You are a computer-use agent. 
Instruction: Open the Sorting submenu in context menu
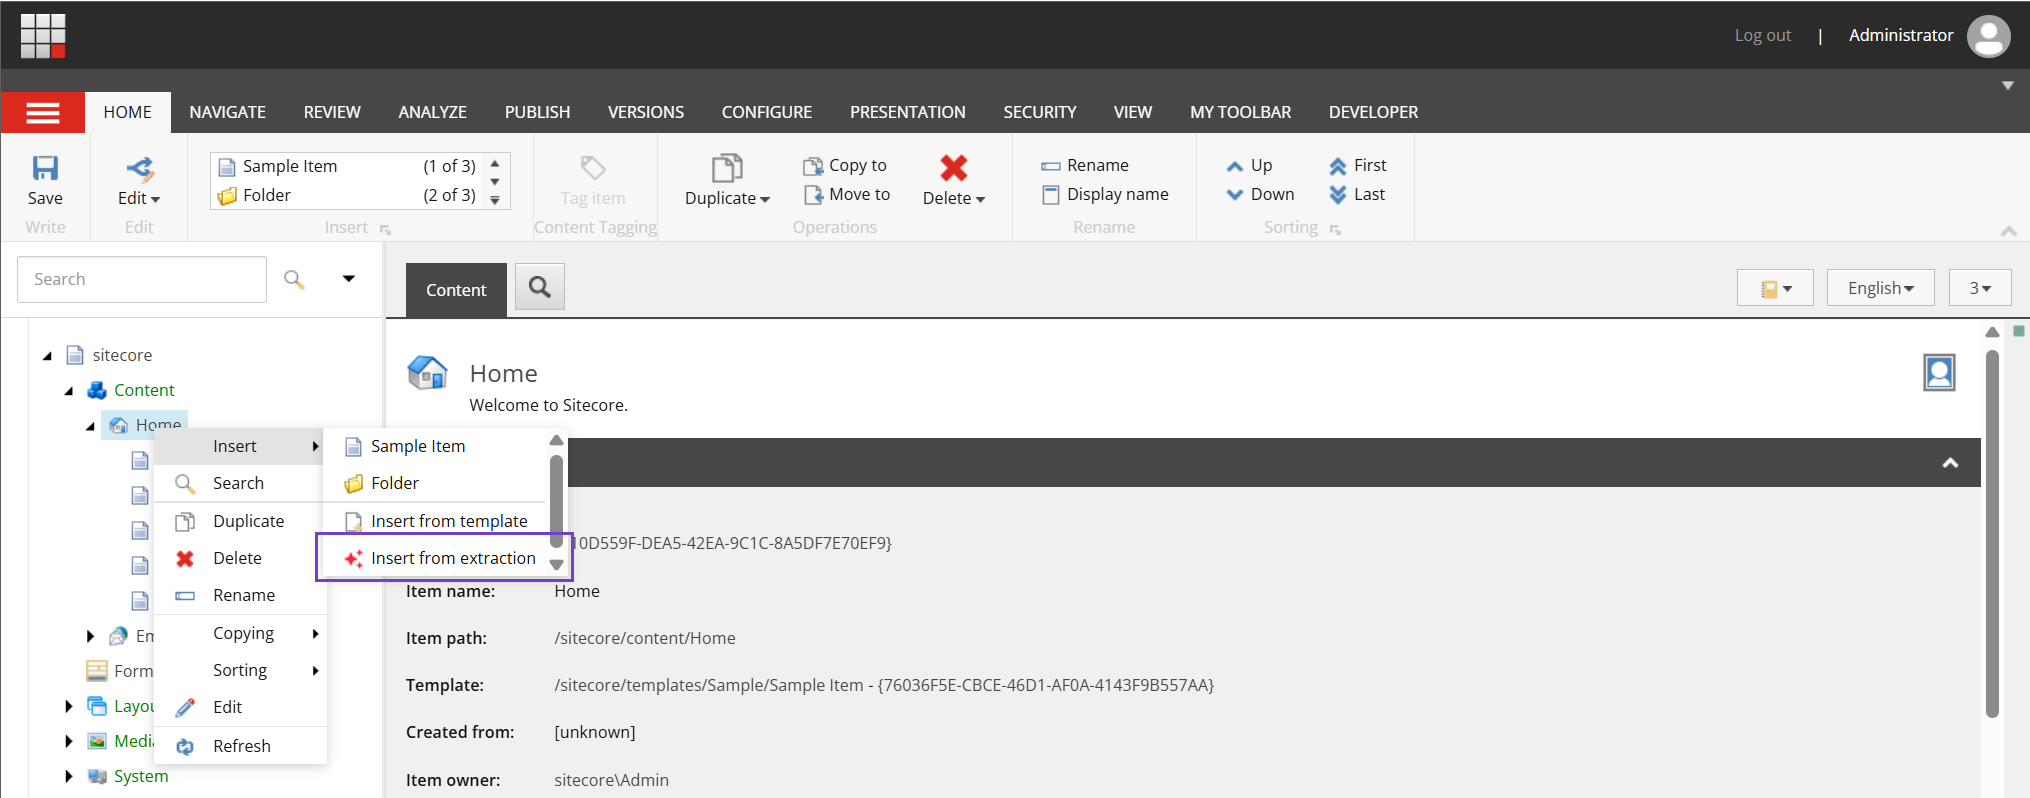(241, 670)
